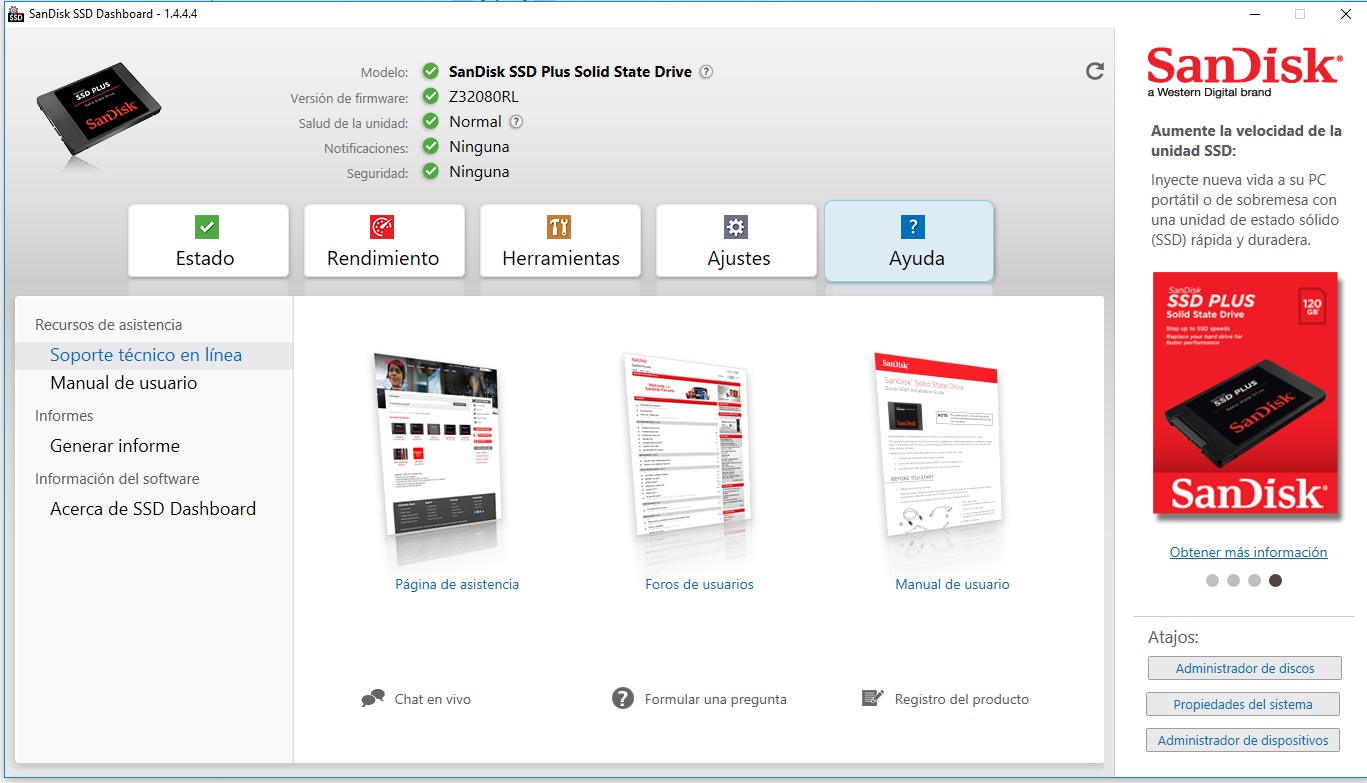Viewport: 1367px width, 783px height.
Task: Open the Estado tab
Action: pyautogui.click(x=208, y=241)
